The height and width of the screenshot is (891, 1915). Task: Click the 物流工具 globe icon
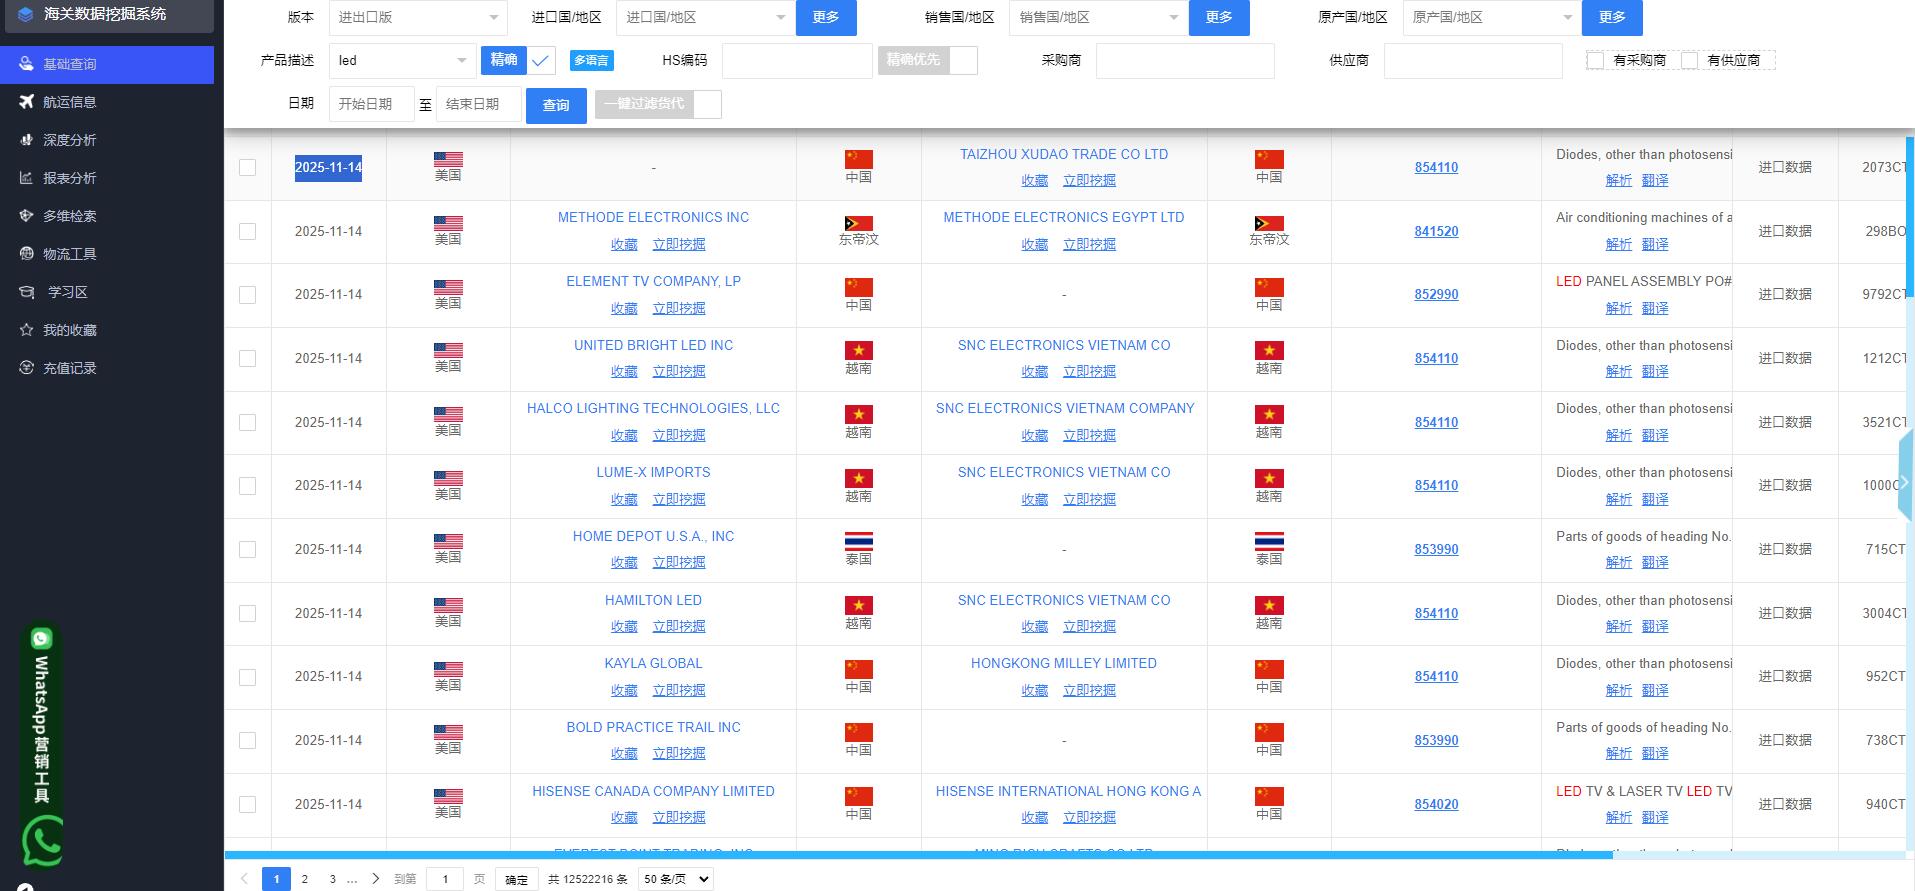click(27, 254)
